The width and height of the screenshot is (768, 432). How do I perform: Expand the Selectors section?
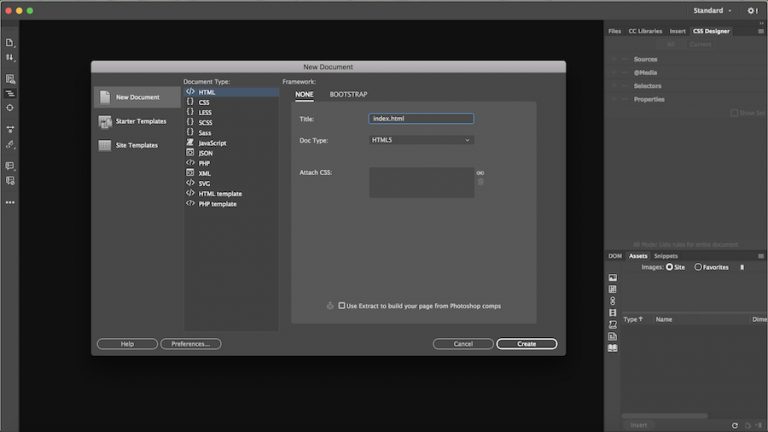(x=648, y=86)
